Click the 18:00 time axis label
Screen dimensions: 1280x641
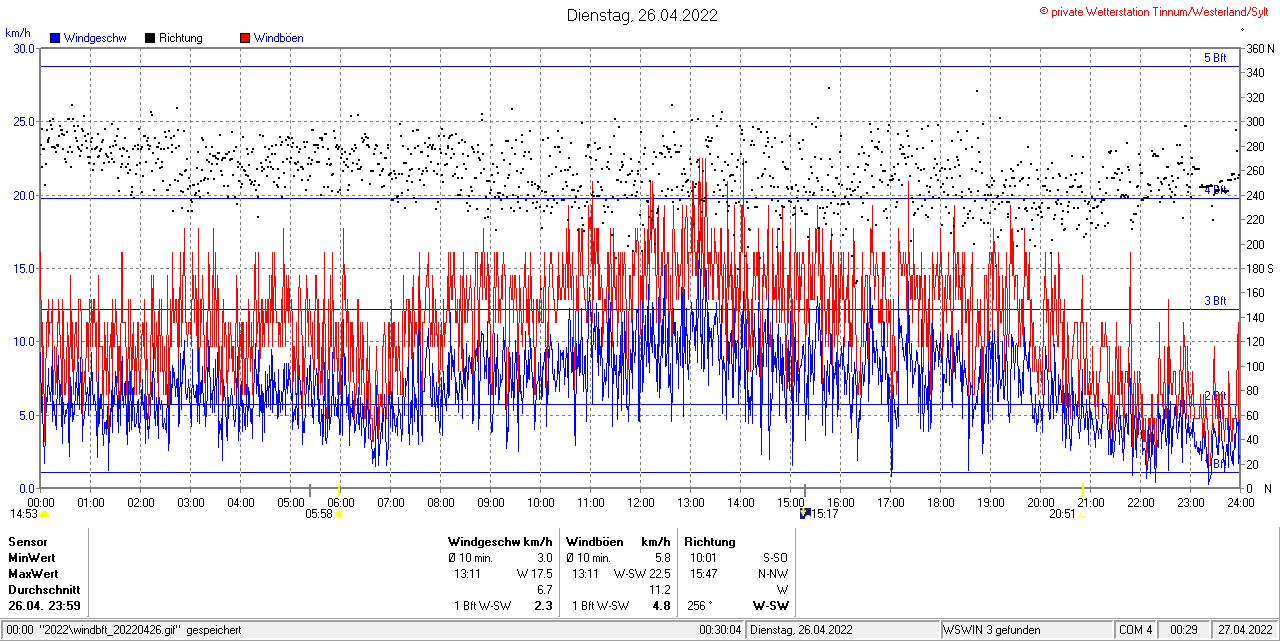pyautogui.click(x=941, y=502)
